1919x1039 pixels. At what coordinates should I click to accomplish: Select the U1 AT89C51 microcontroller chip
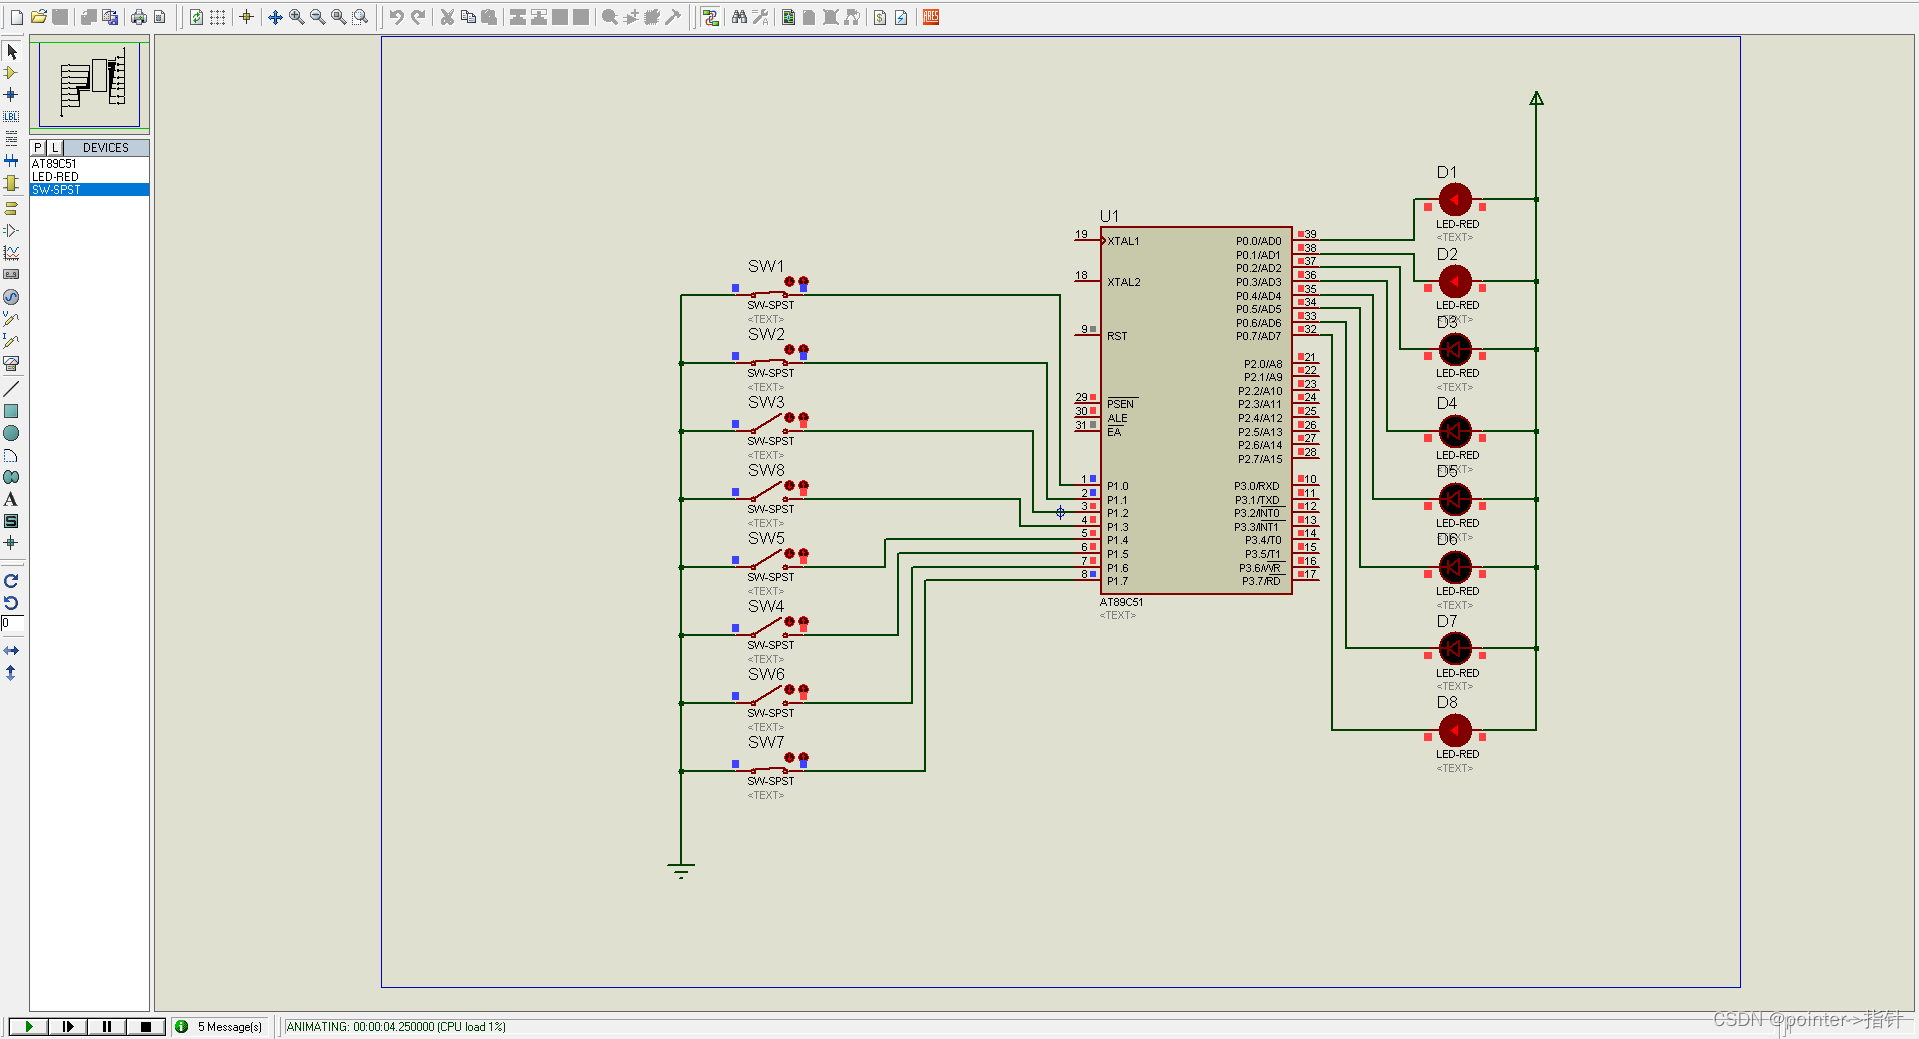coord(1196,410)
